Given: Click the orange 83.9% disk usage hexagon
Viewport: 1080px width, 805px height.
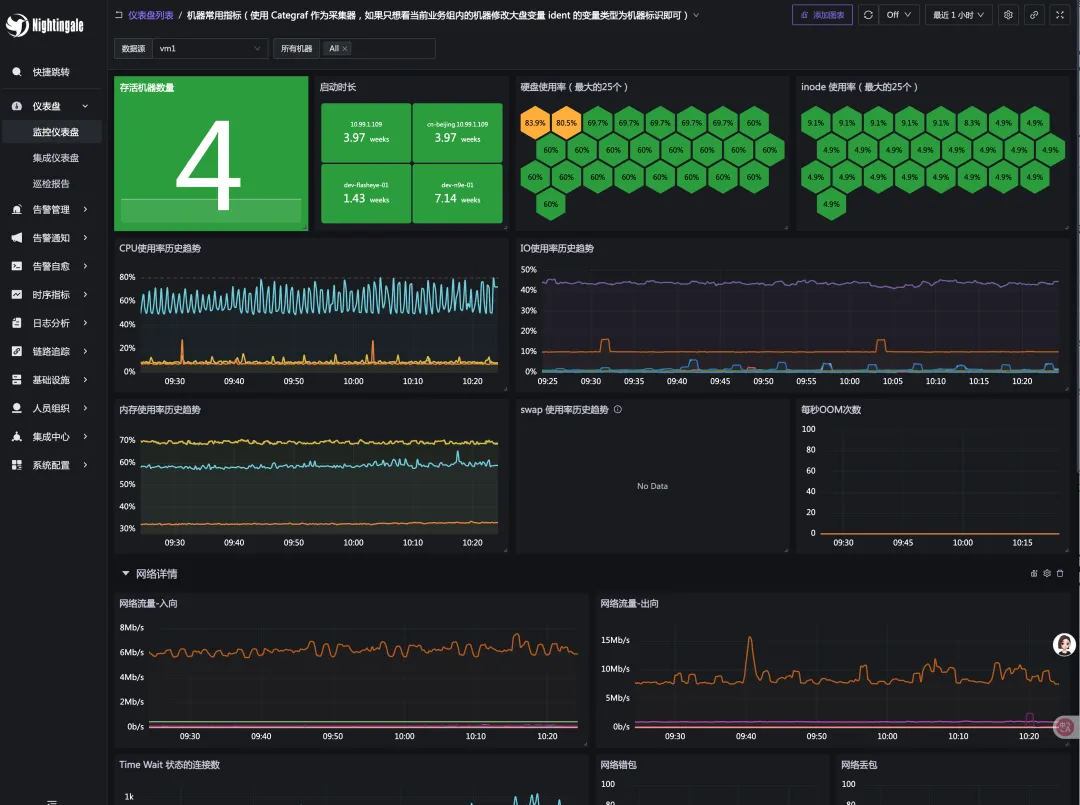Looking at the screenshot, I should click(x=535, y=123).
